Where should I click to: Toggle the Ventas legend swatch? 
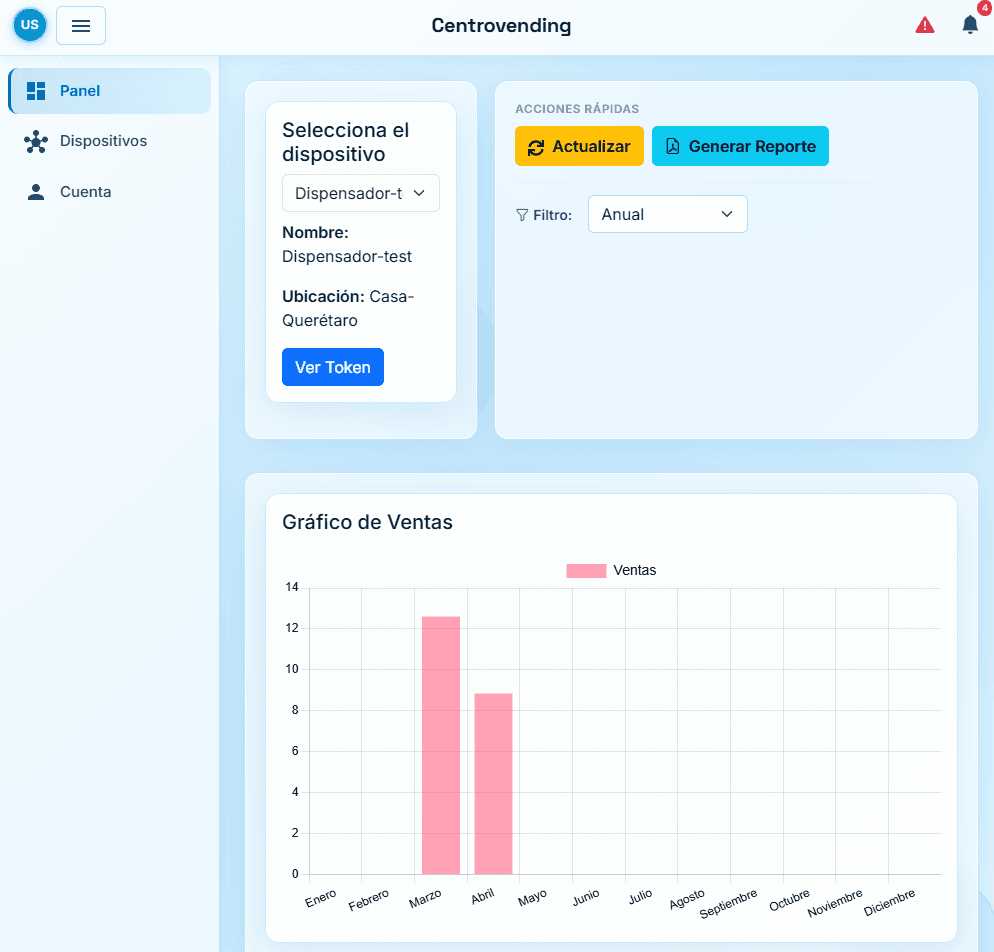click(586, 570)
